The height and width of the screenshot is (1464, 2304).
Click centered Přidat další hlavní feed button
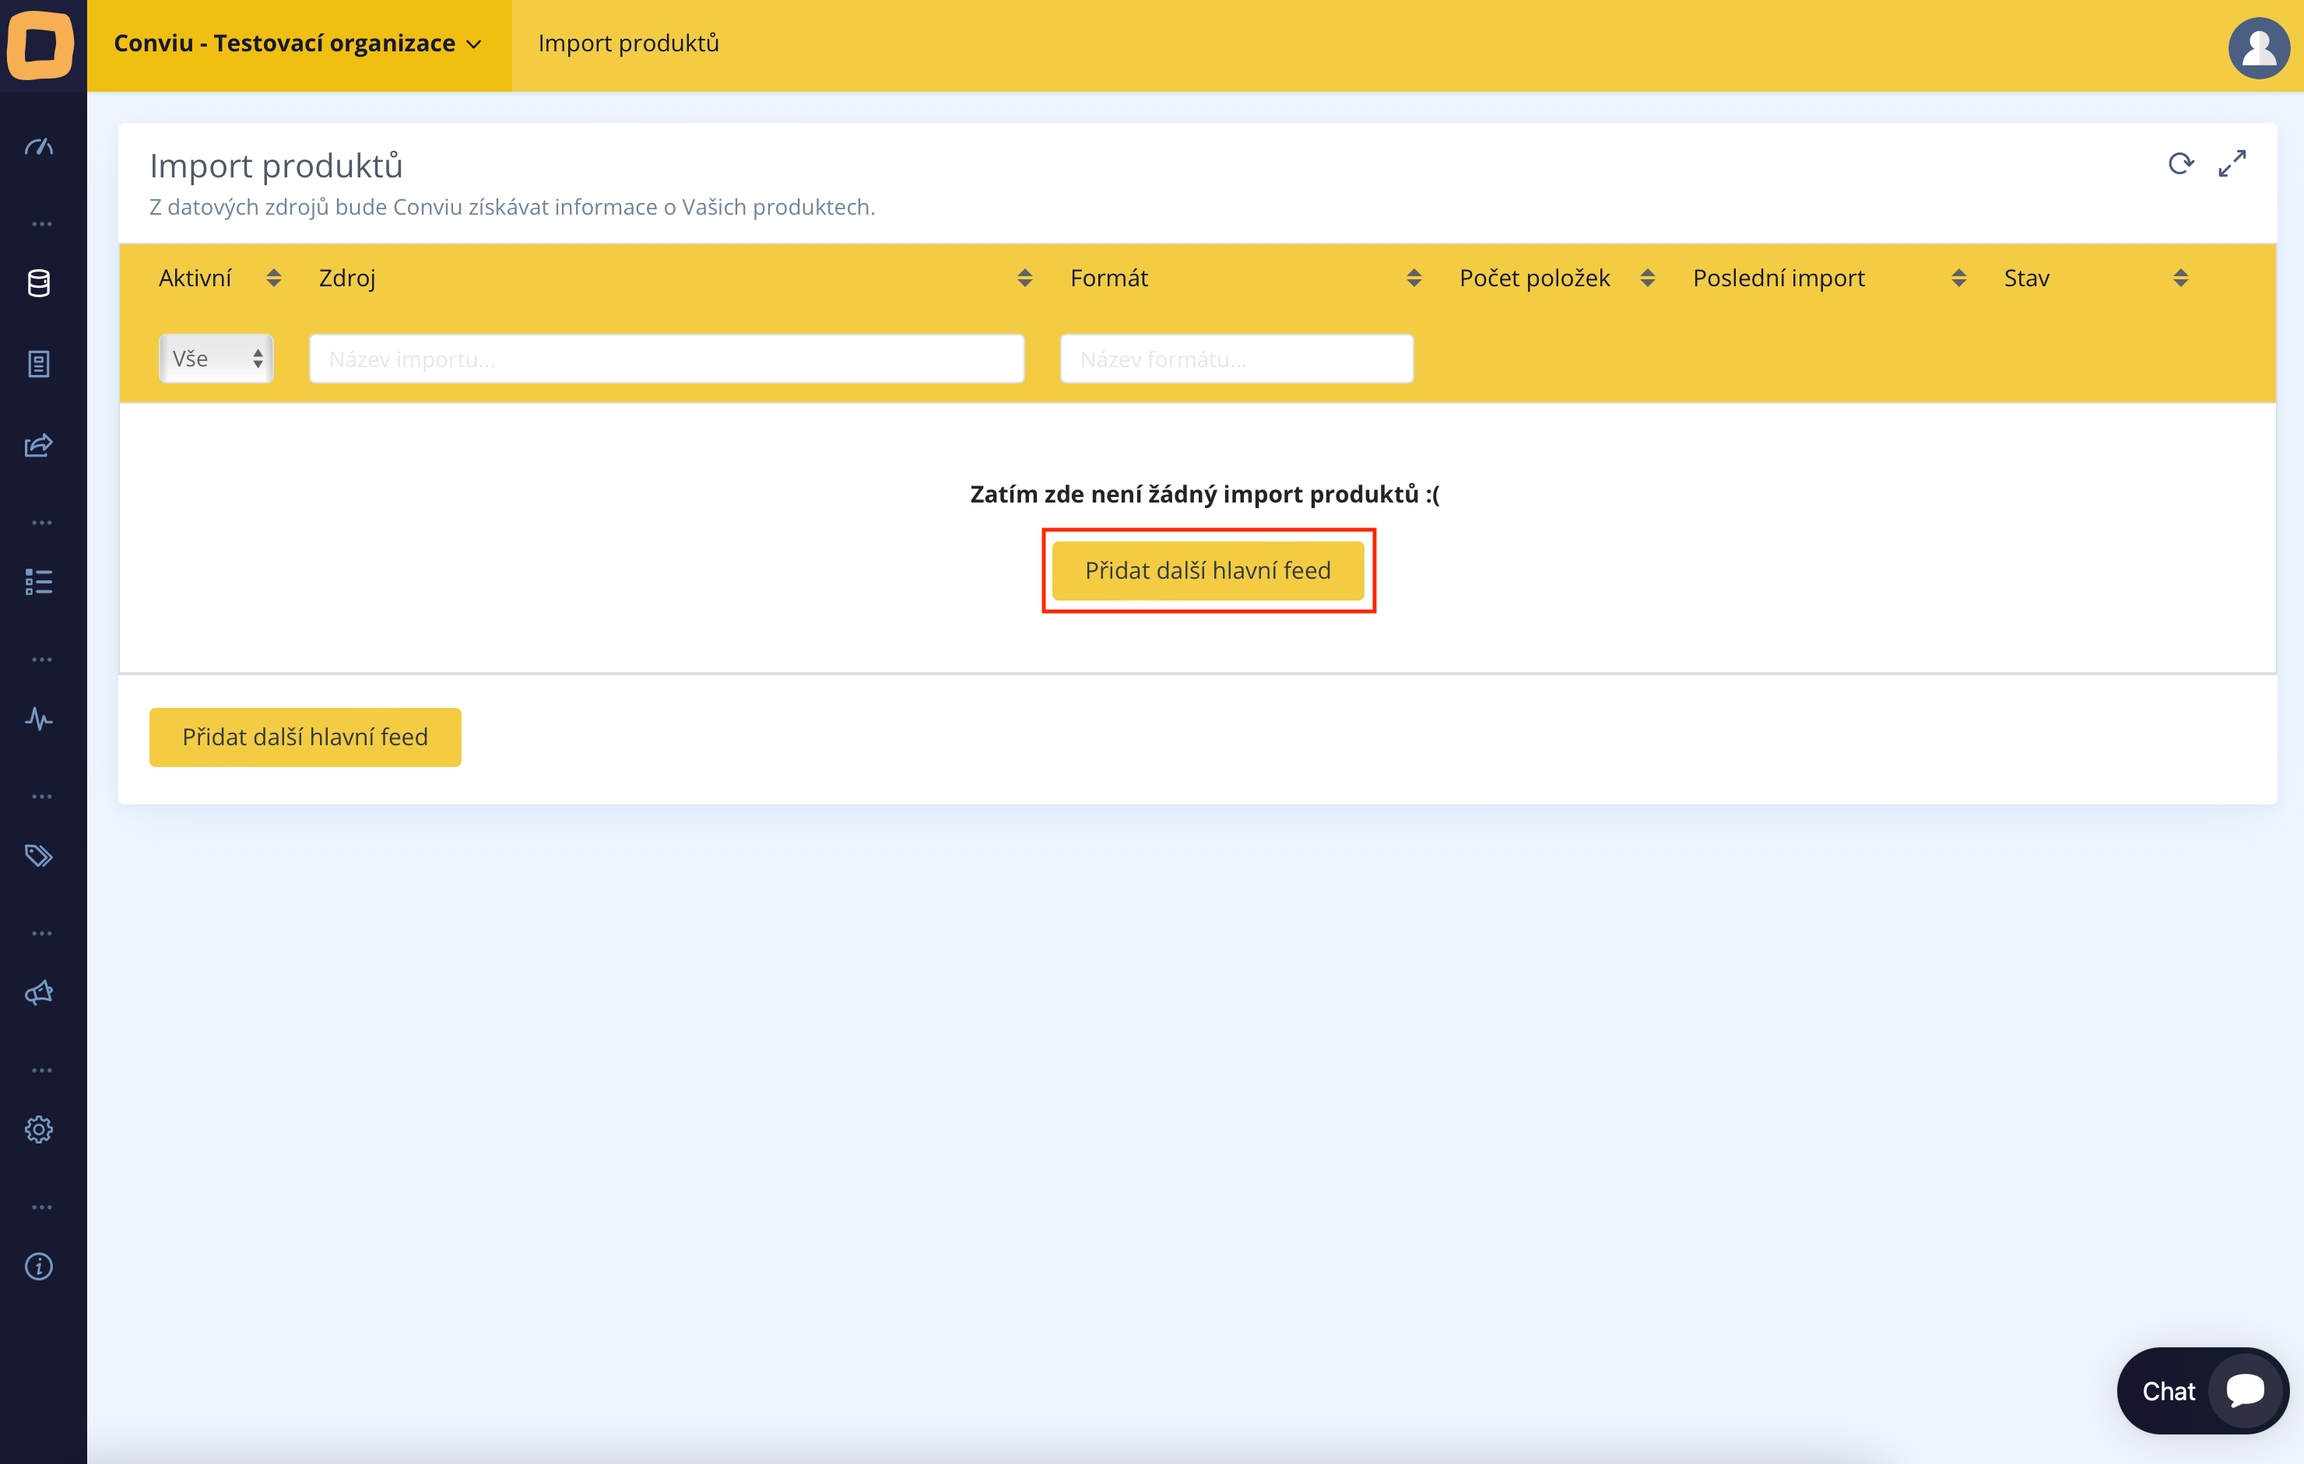[x=1208, y=571]
